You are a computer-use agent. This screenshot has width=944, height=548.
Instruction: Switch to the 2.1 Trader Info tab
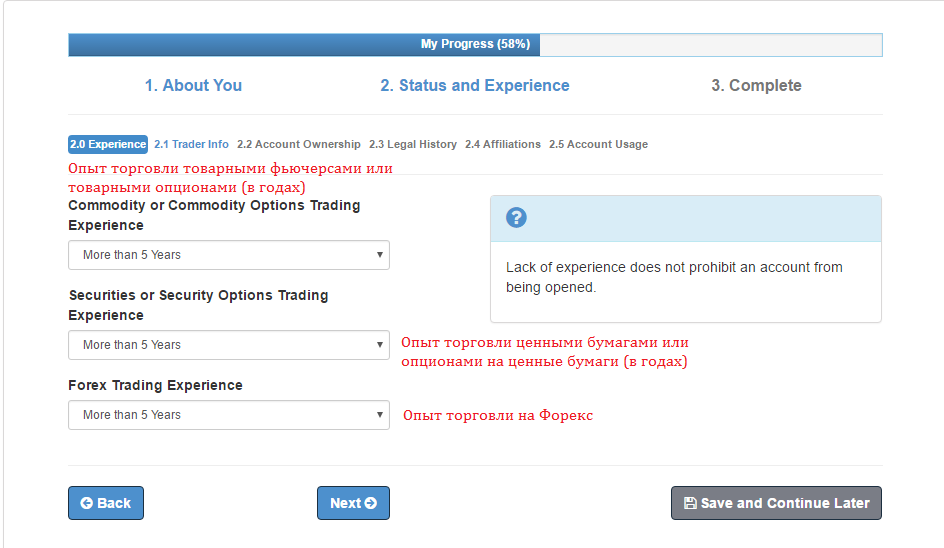pyautogui.click(x=191, y=144)
